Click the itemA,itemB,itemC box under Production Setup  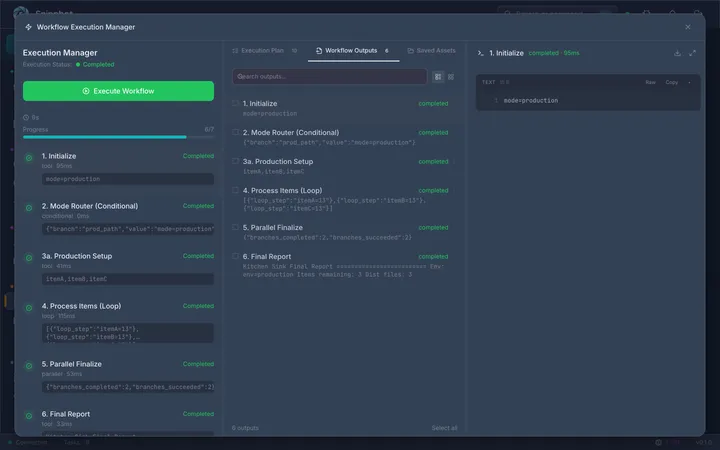point(128,279)
